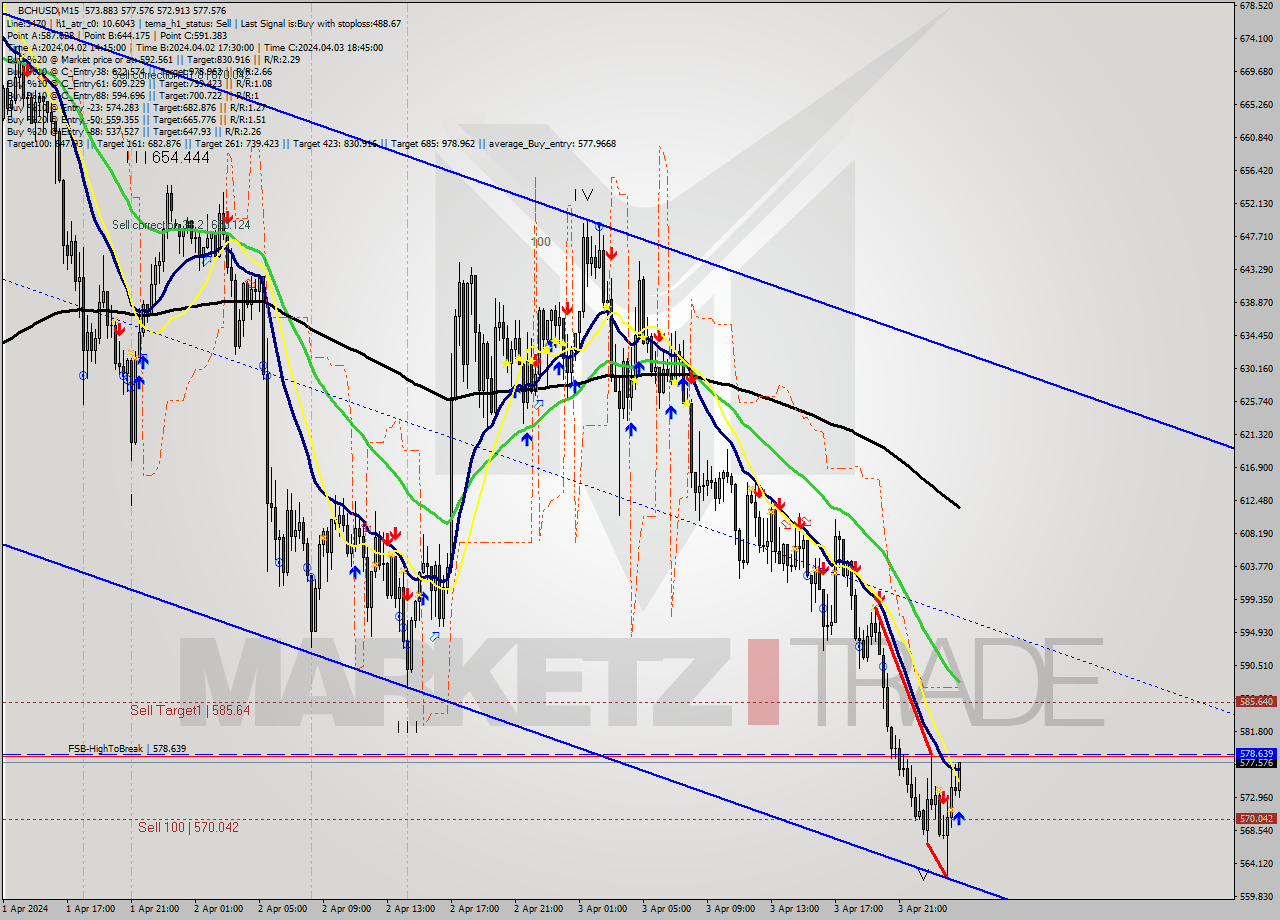This screenshot has height=920, width=1280.
Task: Click the '3 Apr 05:00' time axis label
Action: click(667, 910)
